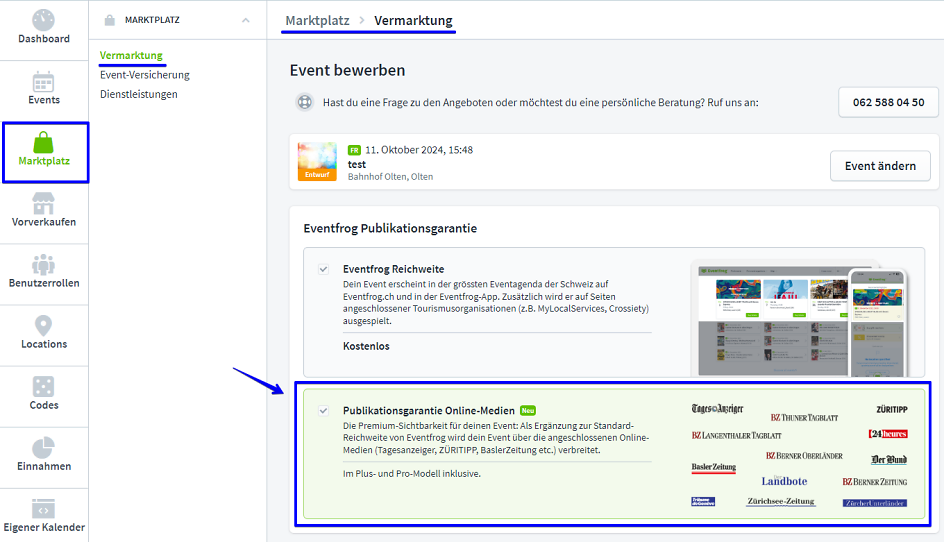Click the Eigener Kalender code icon
944x542 pixels.
coord(44,508)
